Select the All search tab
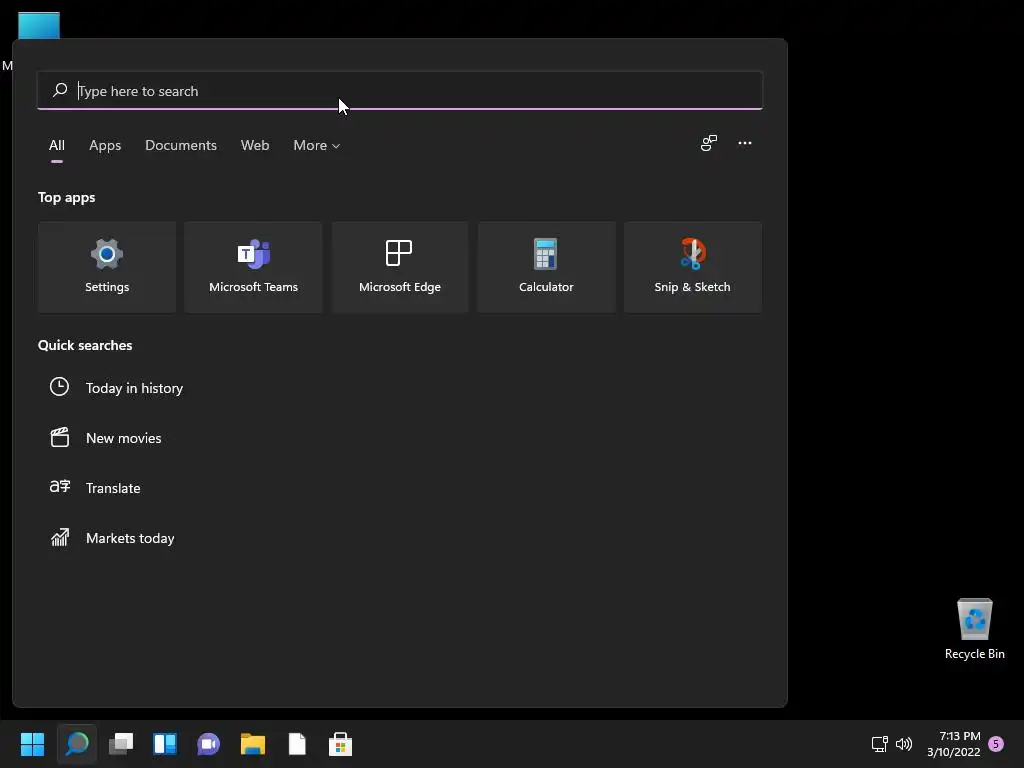Screen dimensions: 1024x768 point(57,145)
